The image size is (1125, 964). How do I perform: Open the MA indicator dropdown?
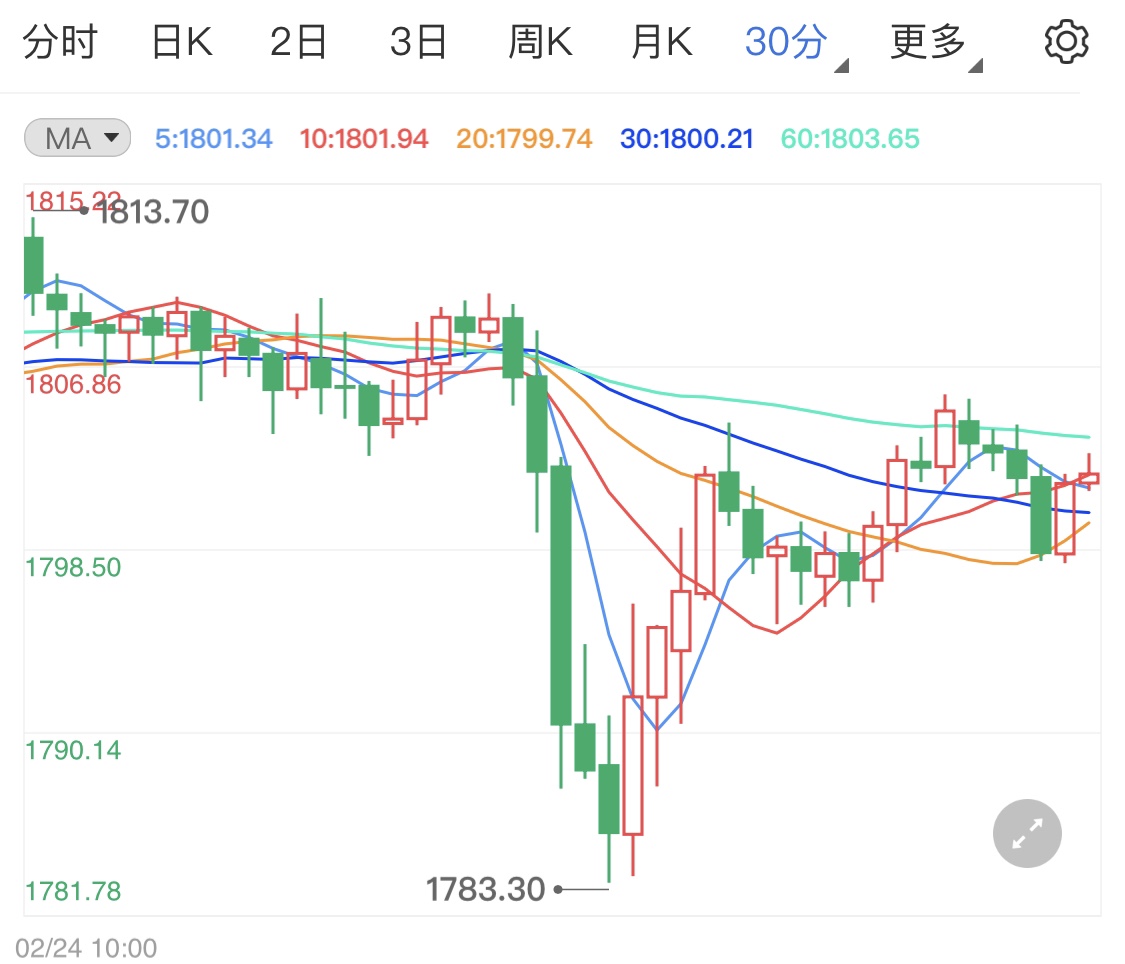(76, 139)
